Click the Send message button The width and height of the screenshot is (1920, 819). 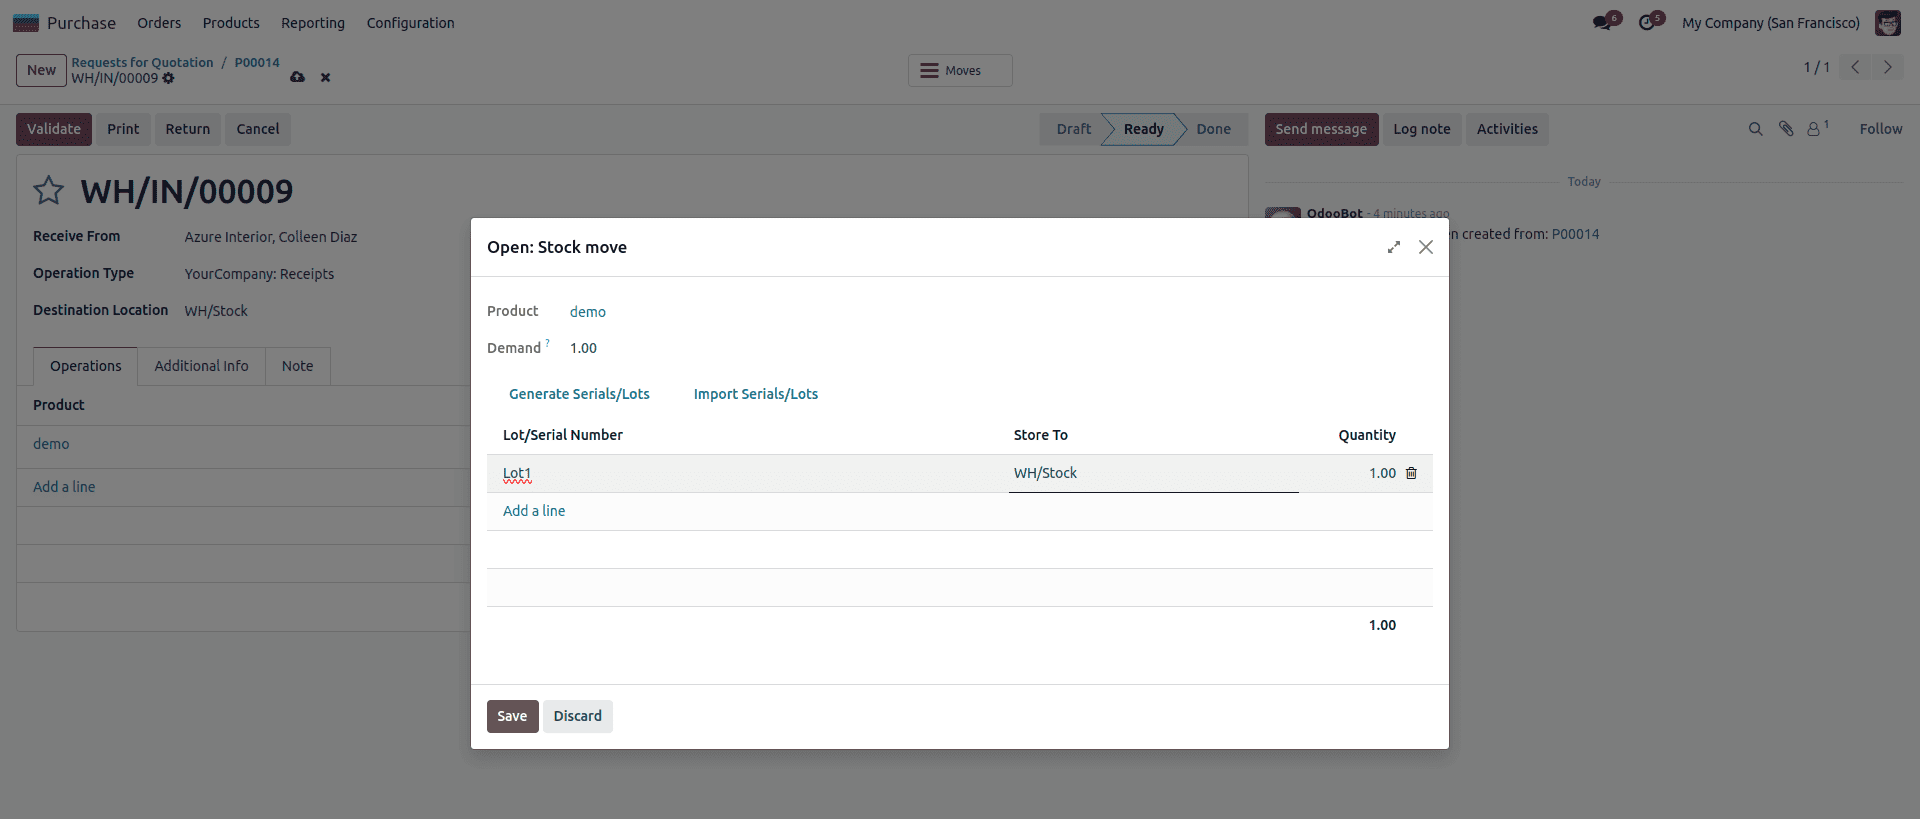click(1321, 129)
